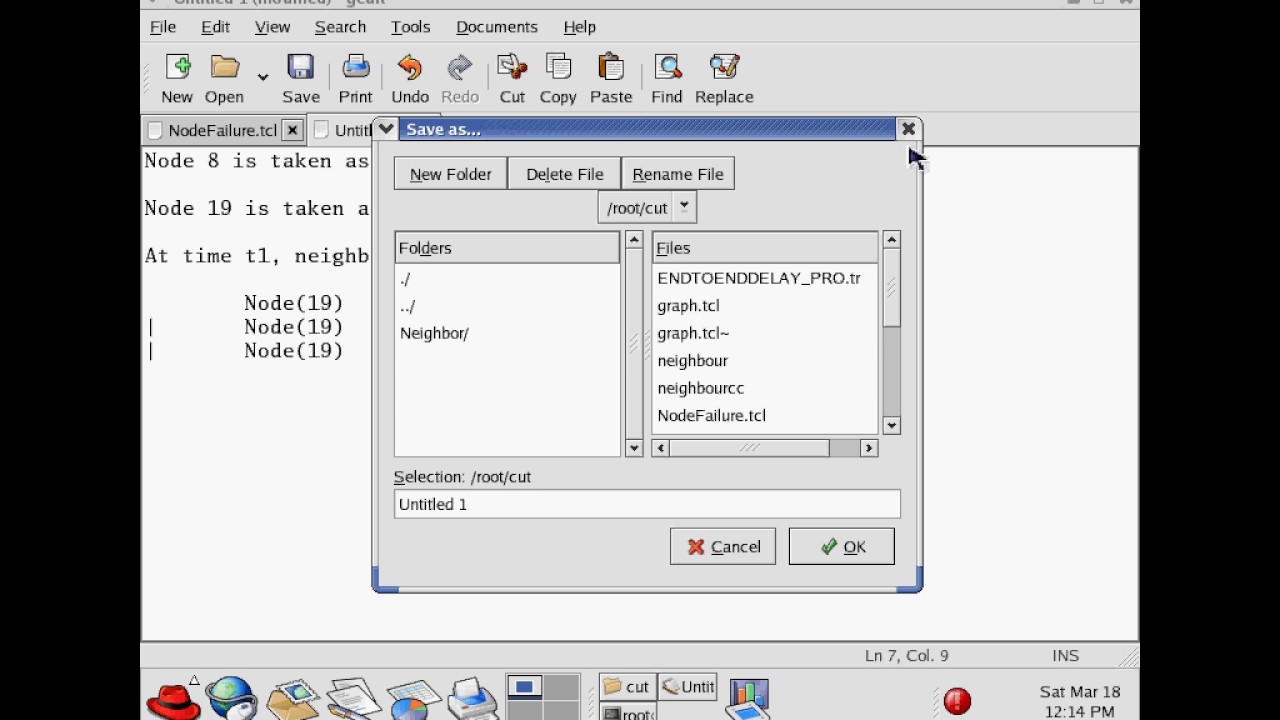
Task: Open the Save as window menu arrow
Action: (x=386, y=129)
